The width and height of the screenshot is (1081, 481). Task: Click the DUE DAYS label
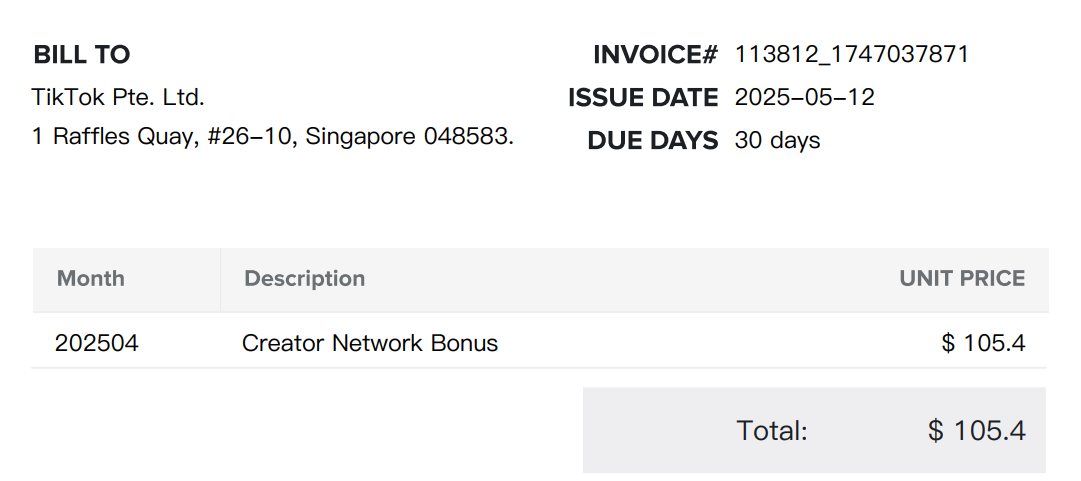coord(653,141)
